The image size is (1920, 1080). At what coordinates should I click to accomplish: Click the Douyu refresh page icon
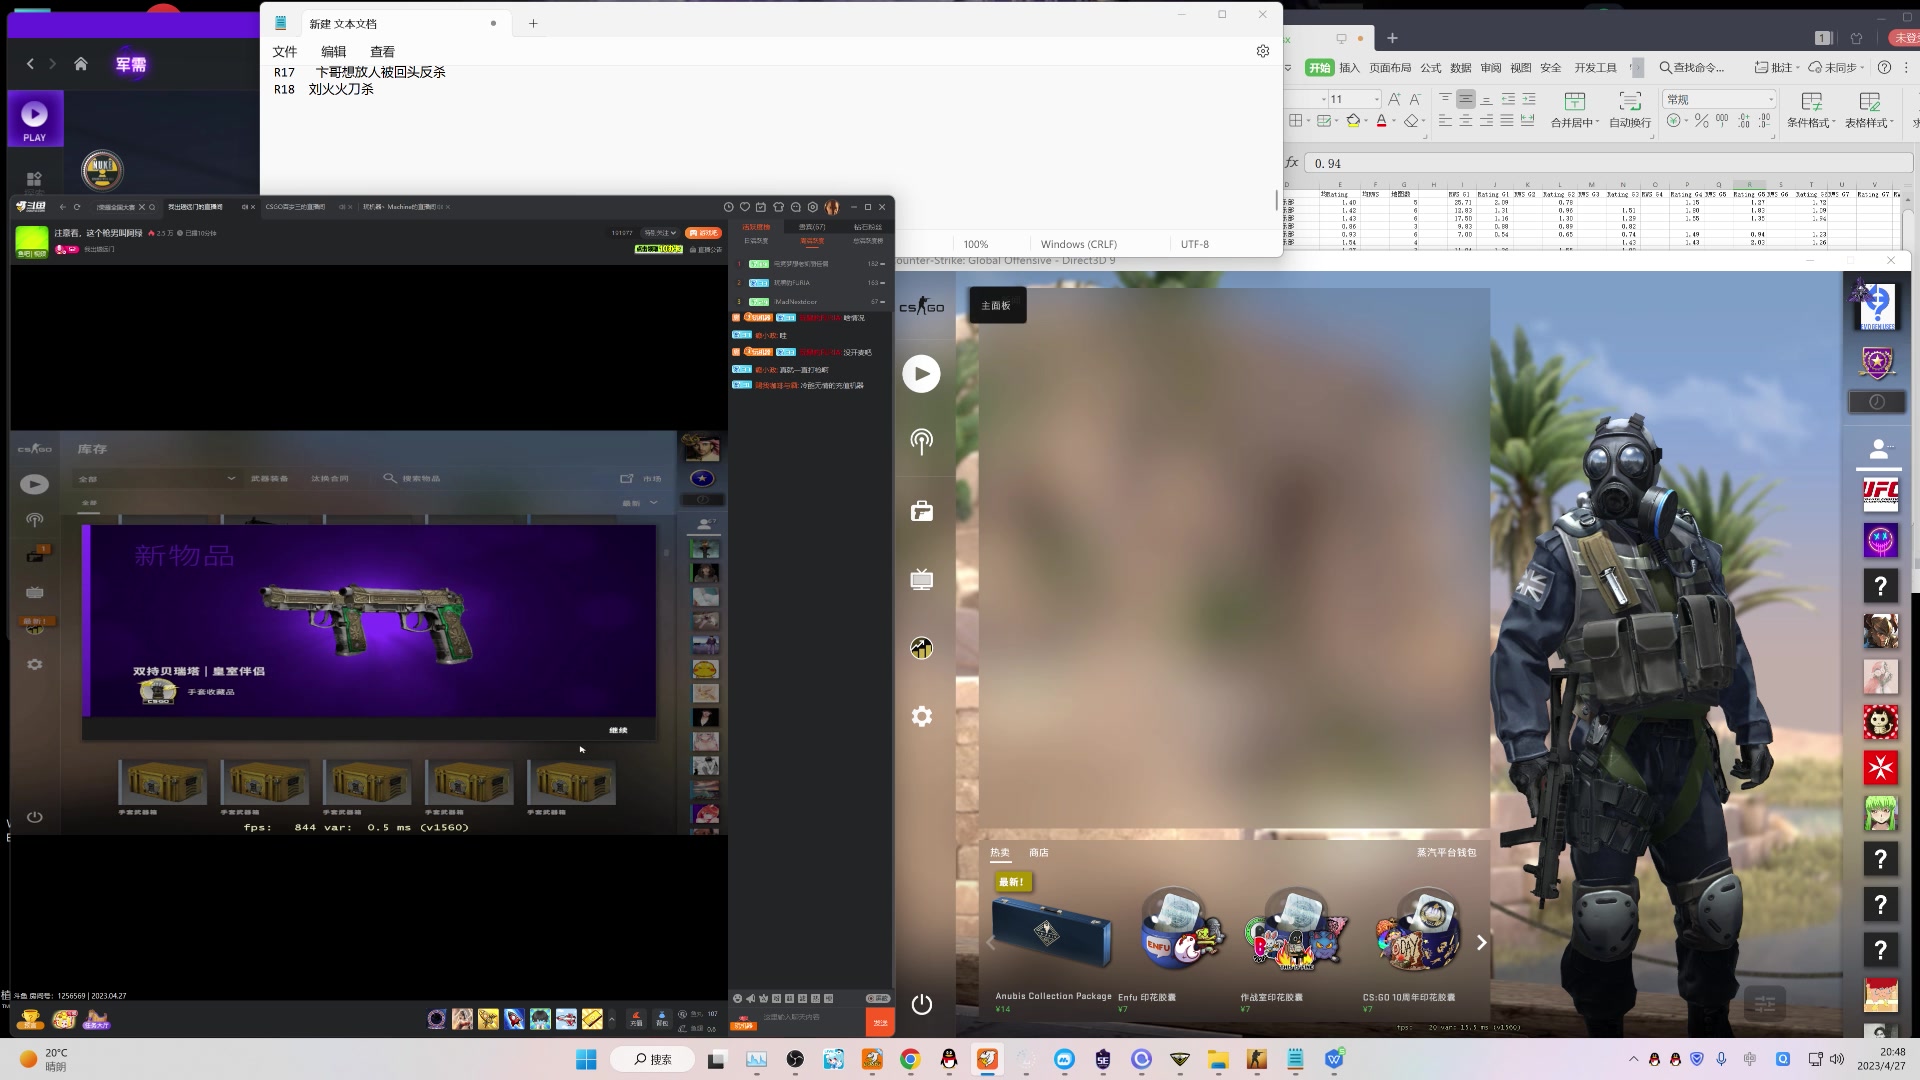[77, 207]
